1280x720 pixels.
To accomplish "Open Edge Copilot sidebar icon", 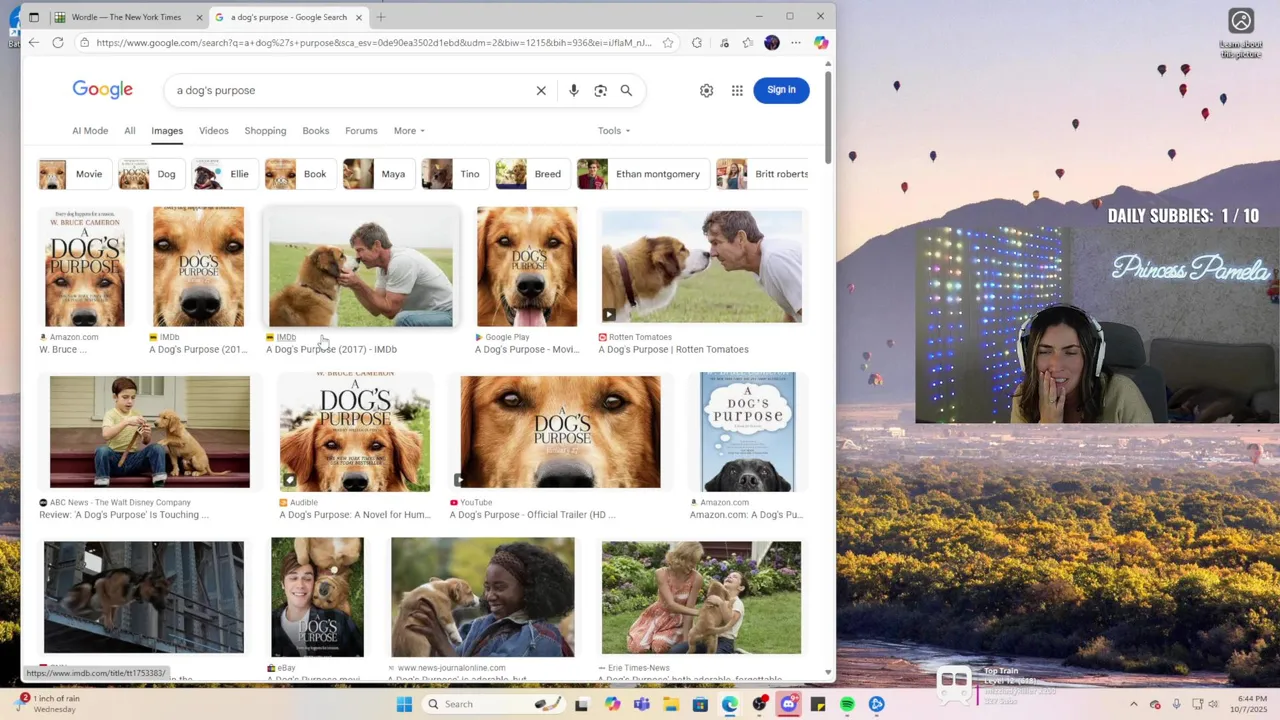I will pos(821,43).
